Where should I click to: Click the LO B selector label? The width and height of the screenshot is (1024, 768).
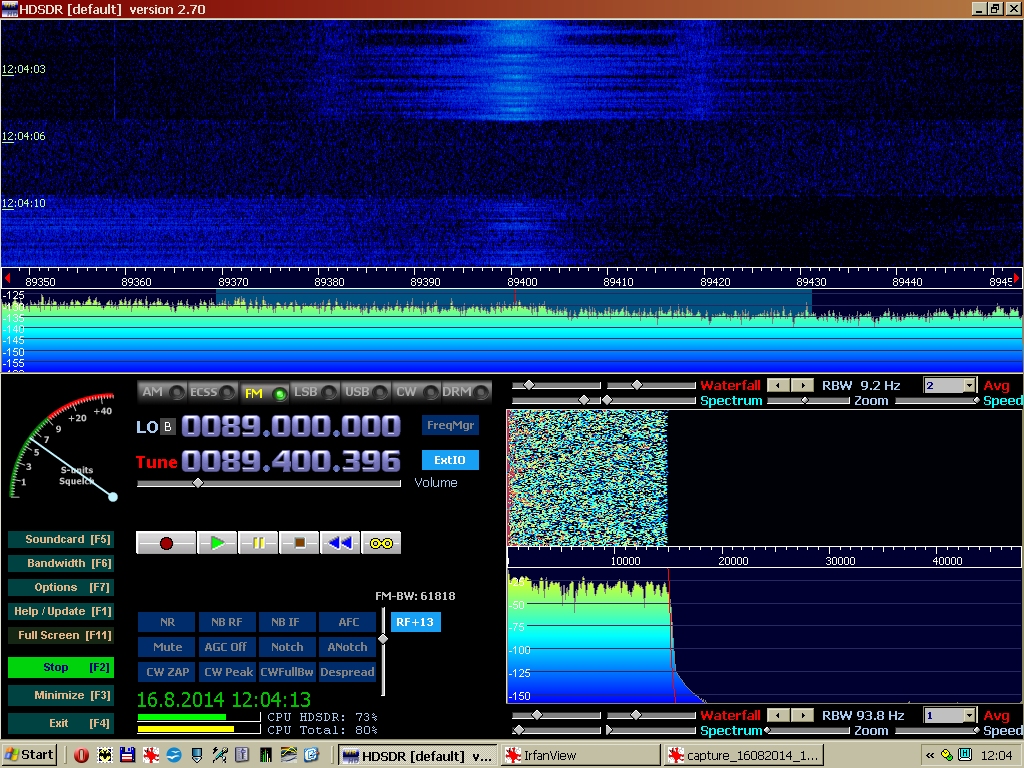168,427
